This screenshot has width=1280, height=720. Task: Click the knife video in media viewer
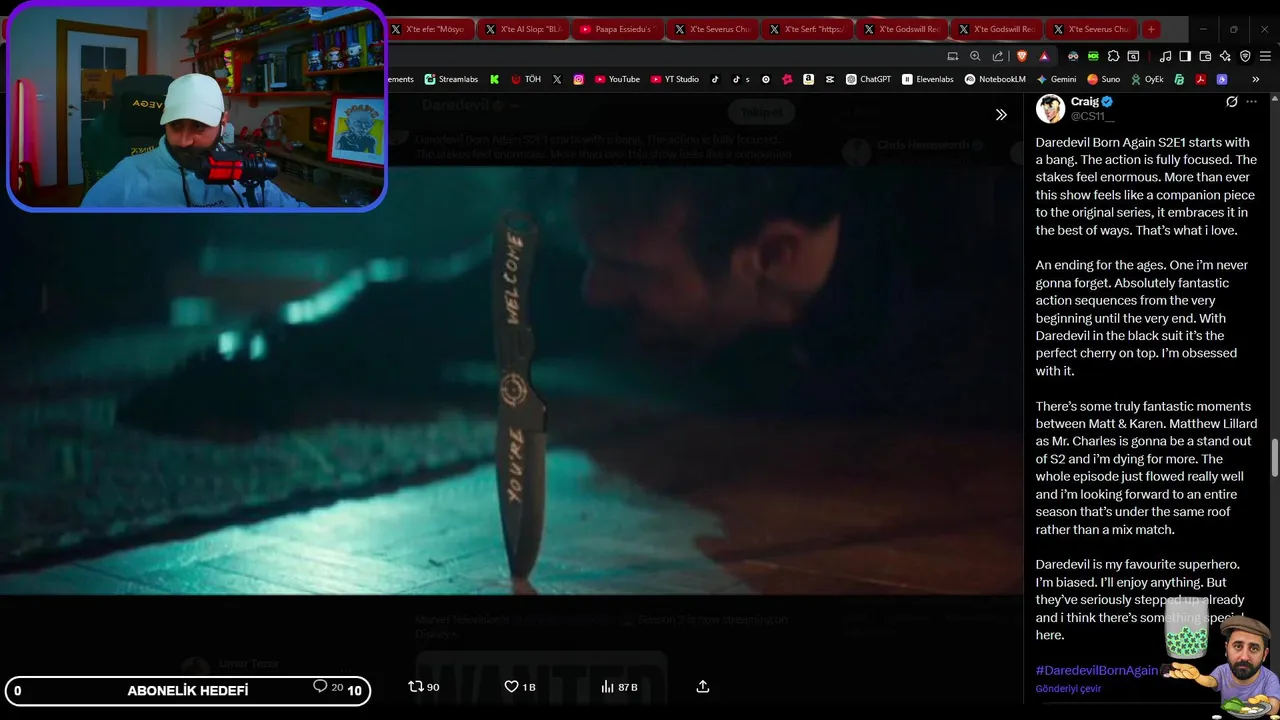click(x=511, y=381)
